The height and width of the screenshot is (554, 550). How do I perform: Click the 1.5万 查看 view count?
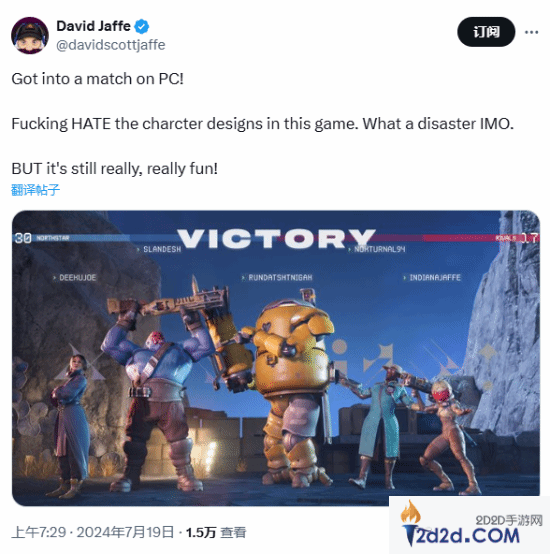216,532
